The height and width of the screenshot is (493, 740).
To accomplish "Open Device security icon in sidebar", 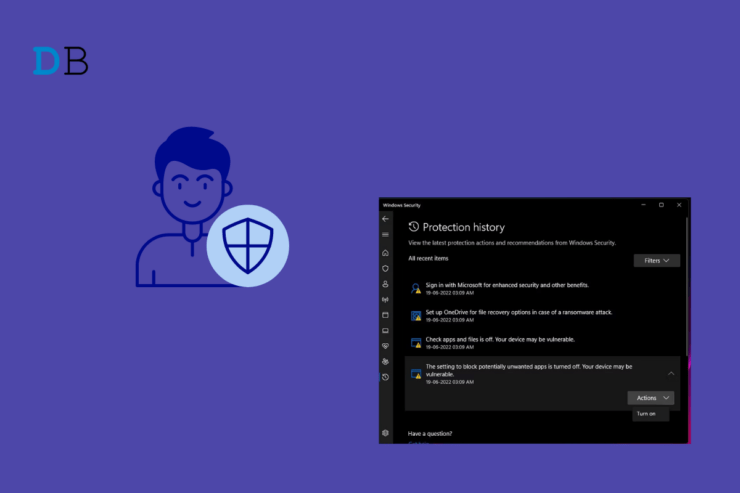I will pos(386,330).
